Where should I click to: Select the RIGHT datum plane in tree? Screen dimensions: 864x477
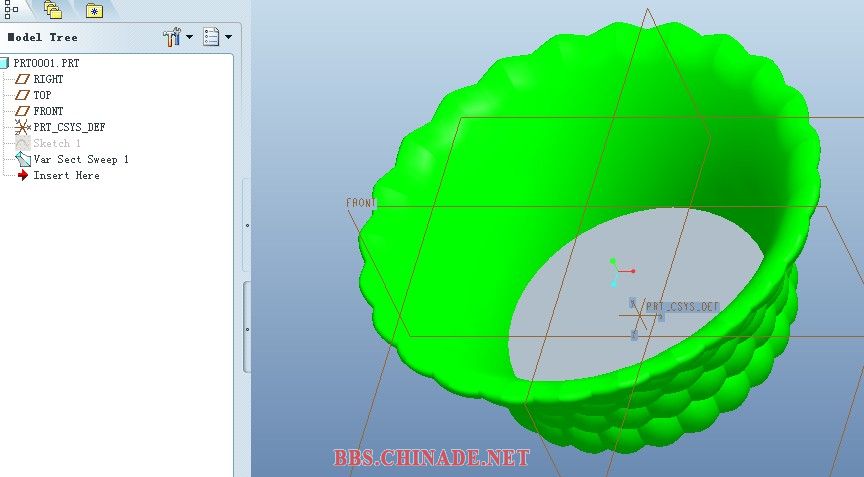(48, 79)
